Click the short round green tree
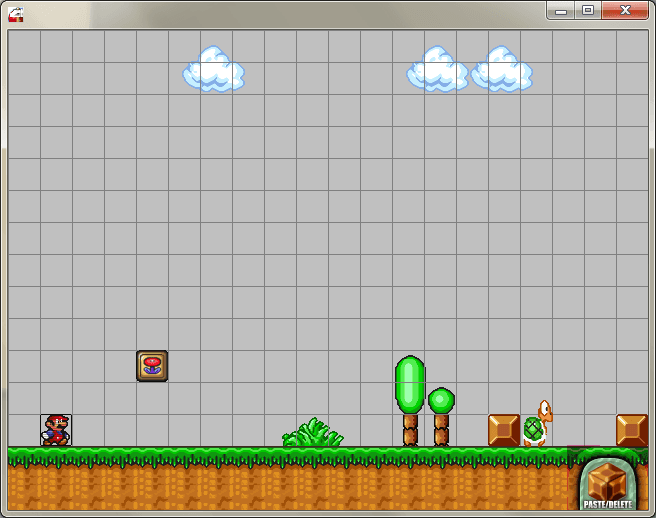656x518 pixels. point(441,417)
